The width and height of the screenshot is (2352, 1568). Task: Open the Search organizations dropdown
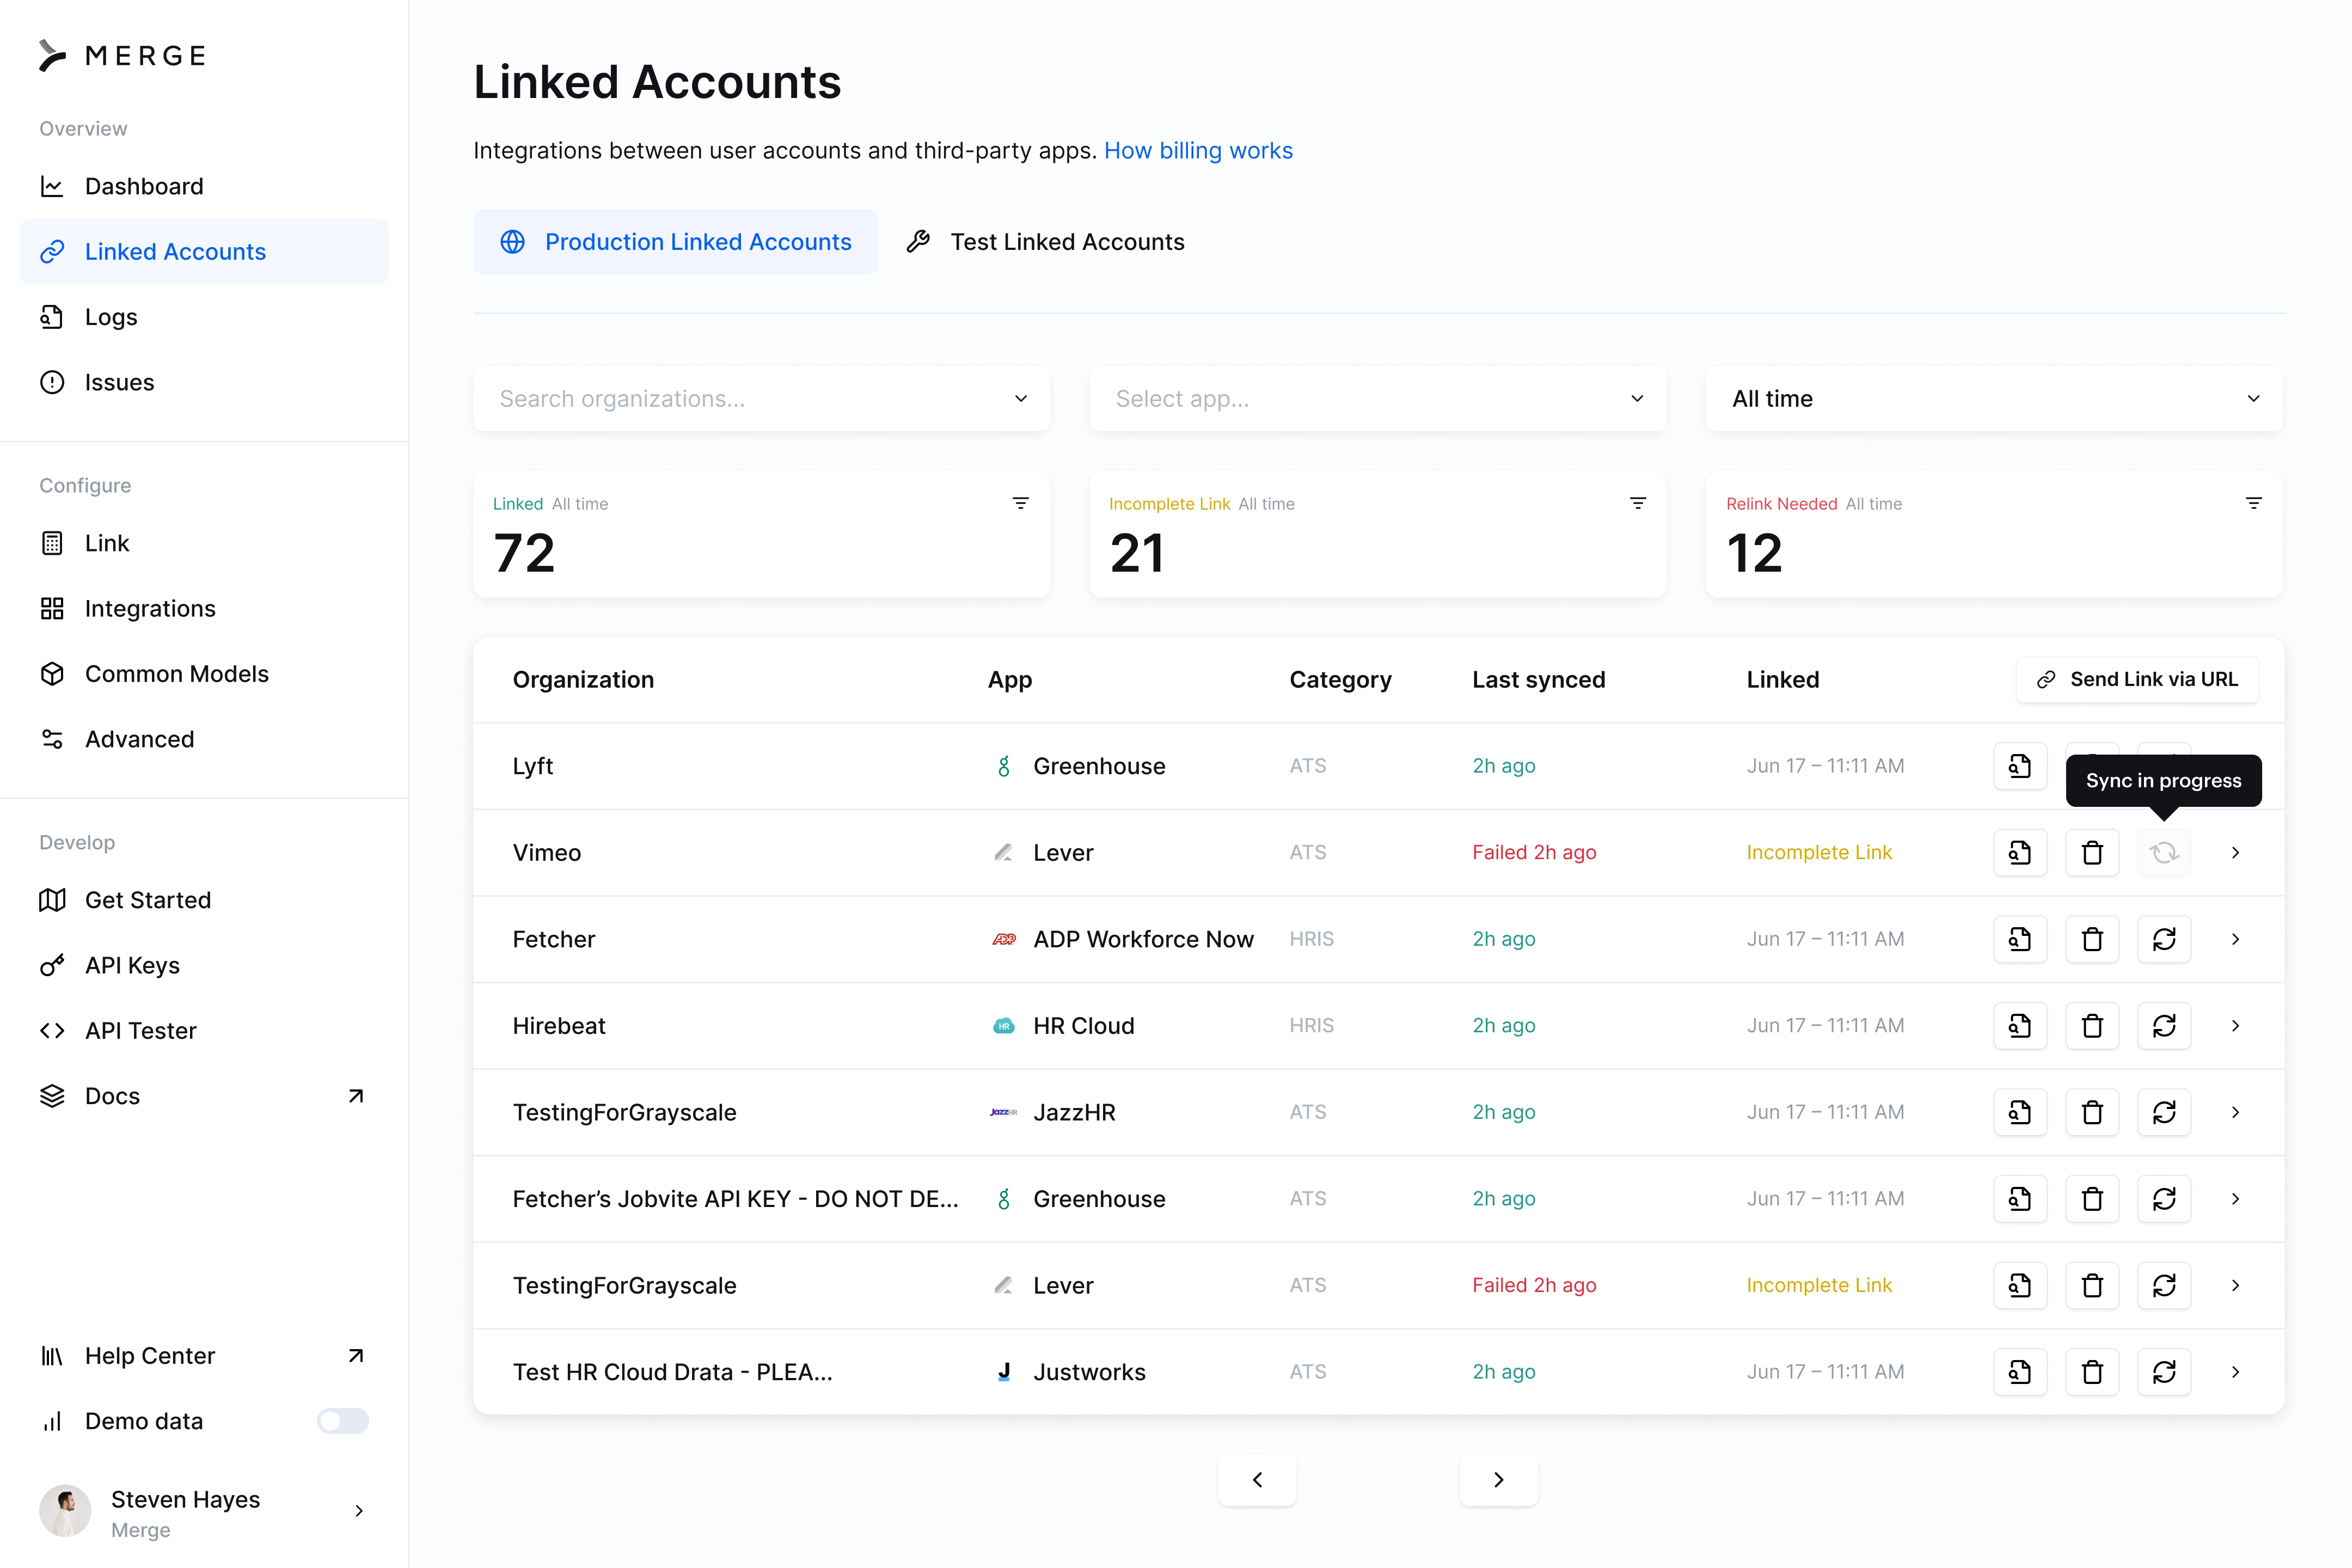coord(762,399)
